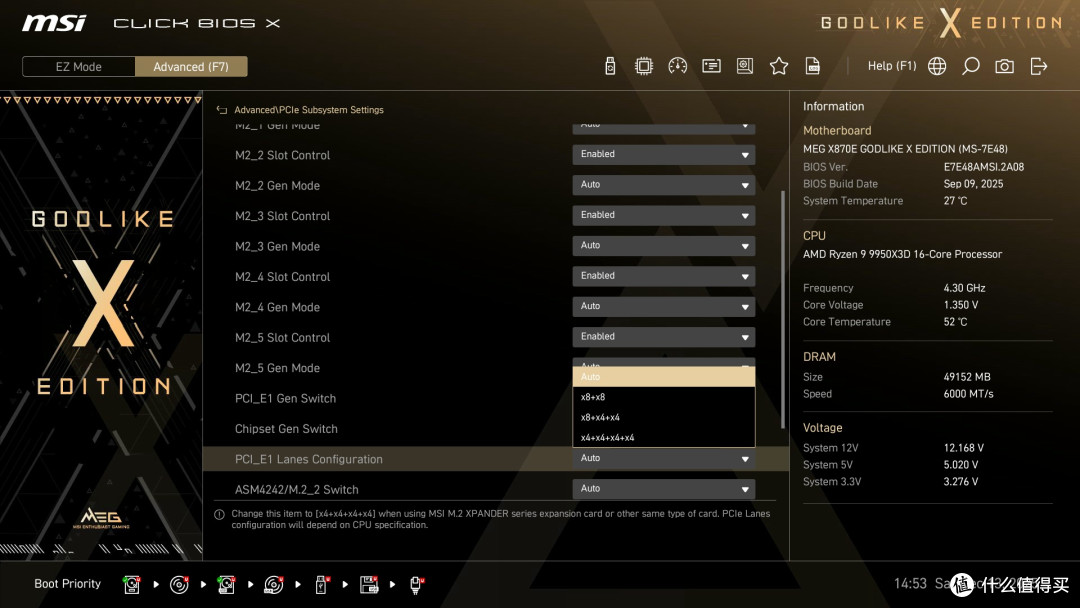This screenshot has height=608, width=1080.
Task: Open M2_3 Slot Control dropdown
Action: (x=663, y=215)
